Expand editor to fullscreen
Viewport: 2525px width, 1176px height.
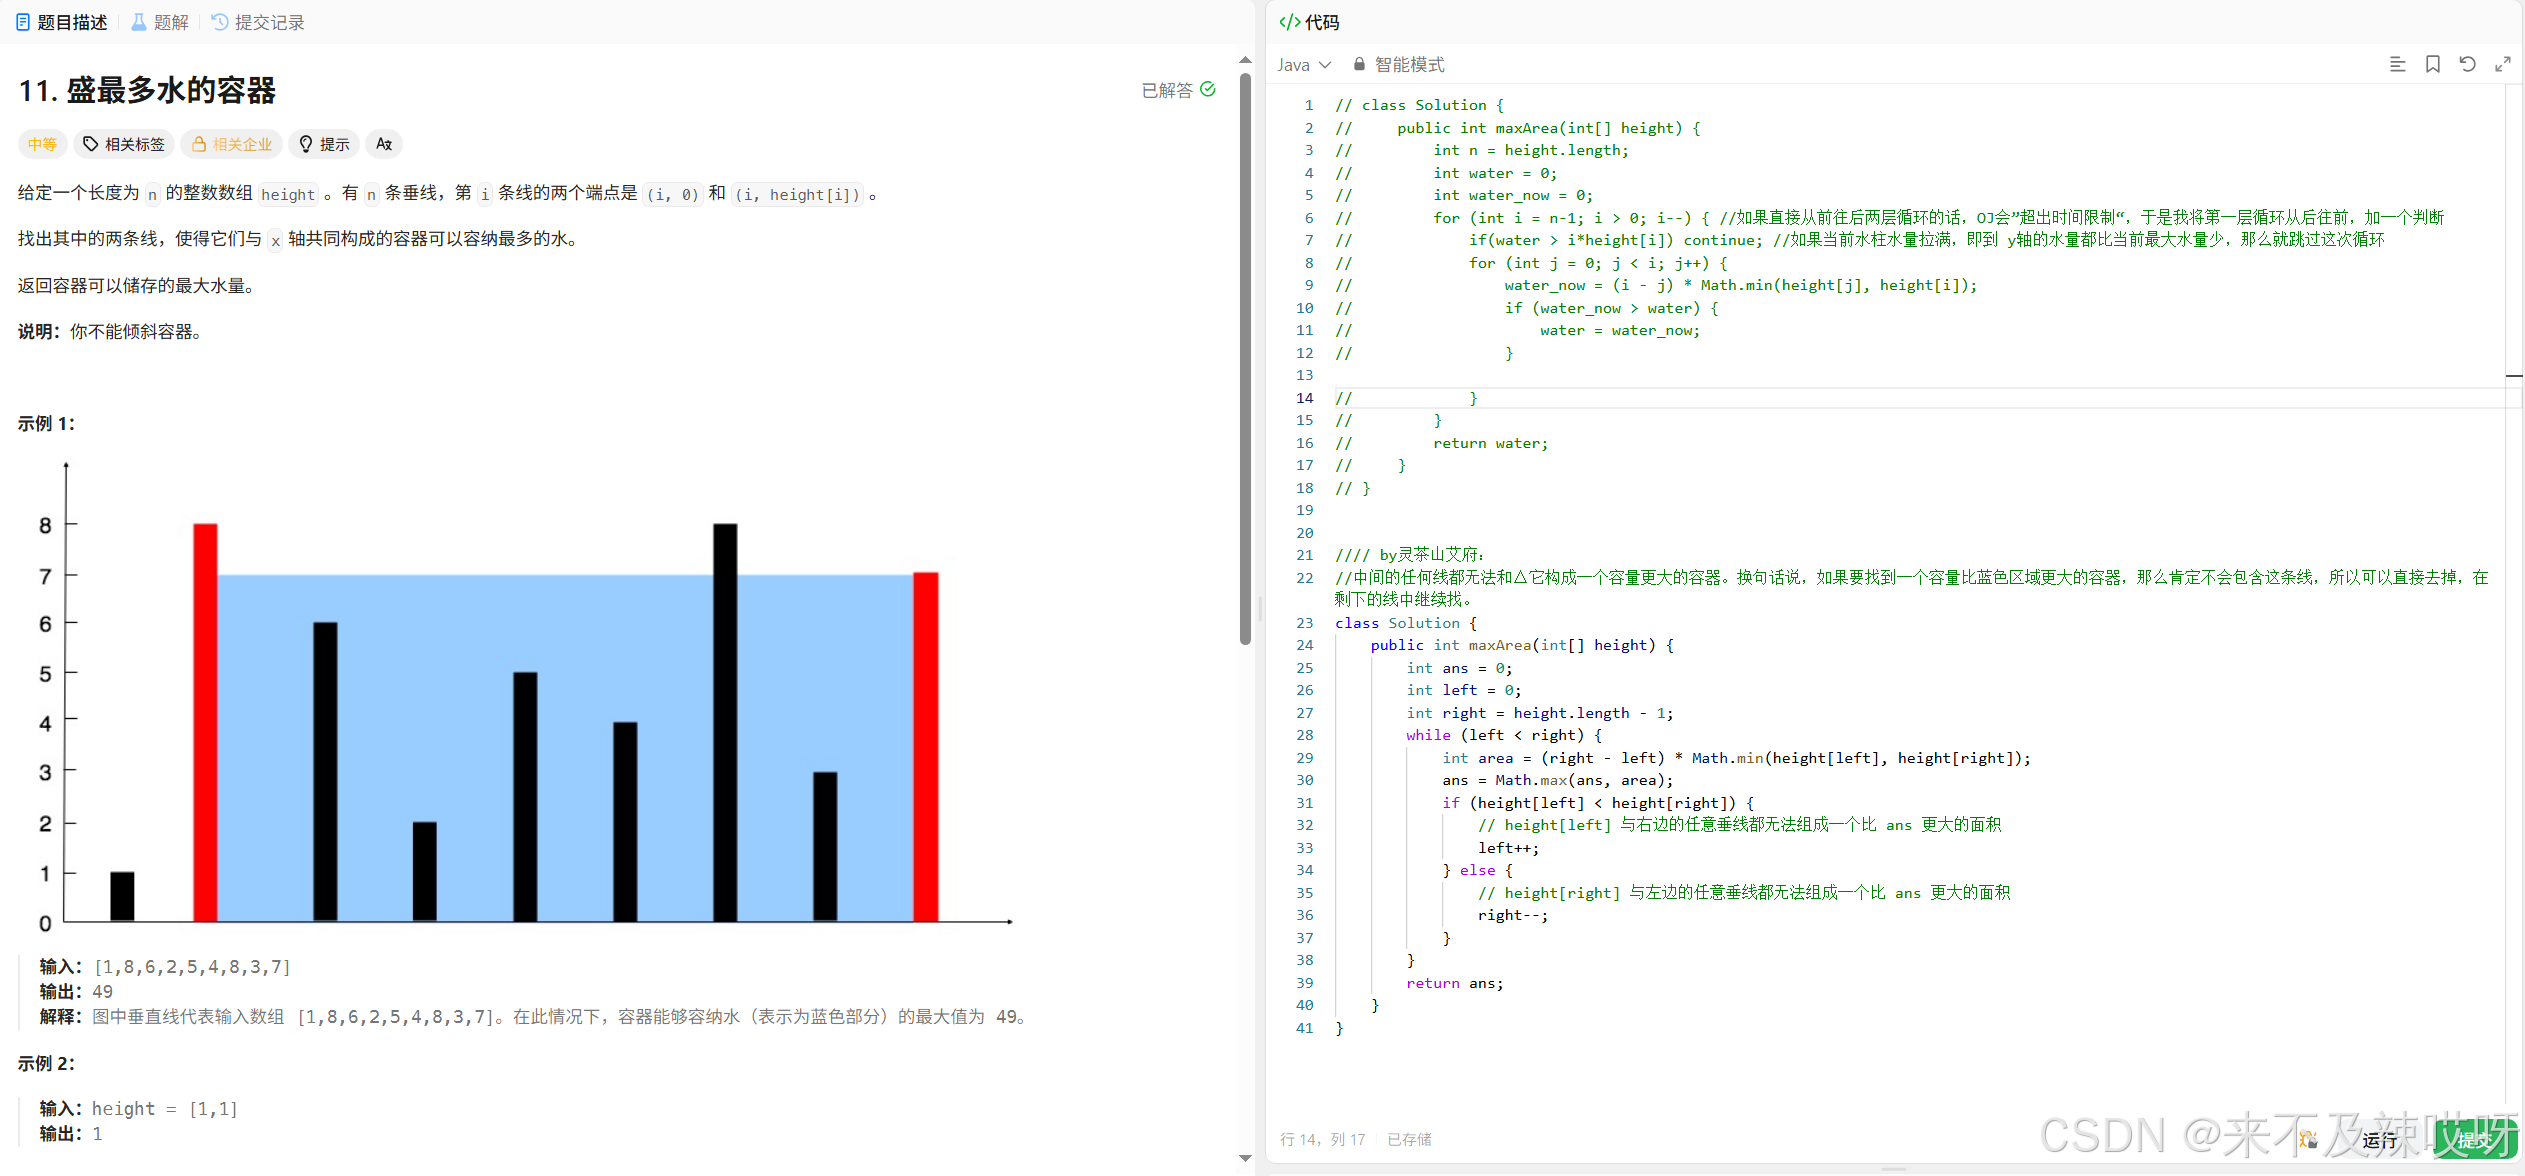[x=2502, y=64]
